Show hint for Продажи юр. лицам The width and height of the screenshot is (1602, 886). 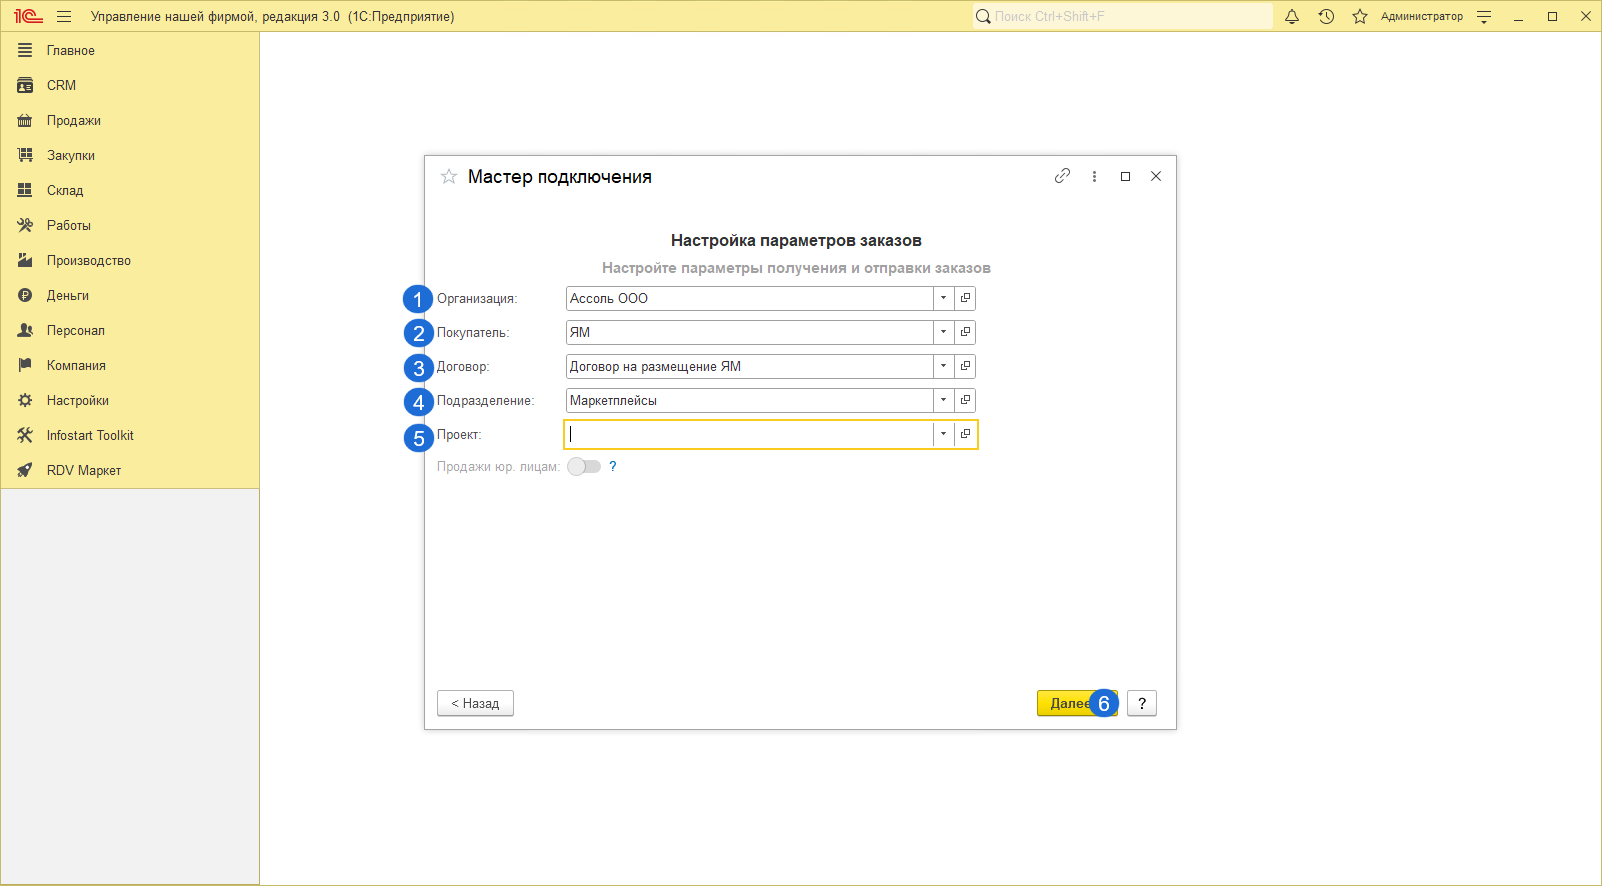(613, 466)
